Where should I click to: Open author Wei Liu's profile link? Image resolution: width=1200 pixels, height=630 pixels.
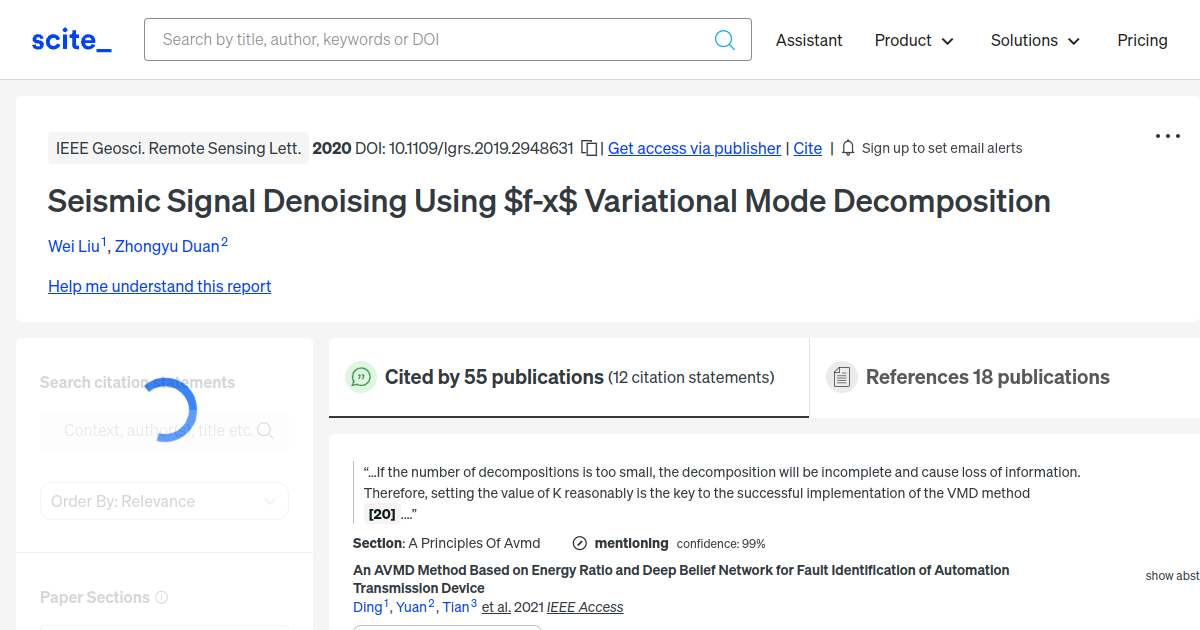(74, 246)
